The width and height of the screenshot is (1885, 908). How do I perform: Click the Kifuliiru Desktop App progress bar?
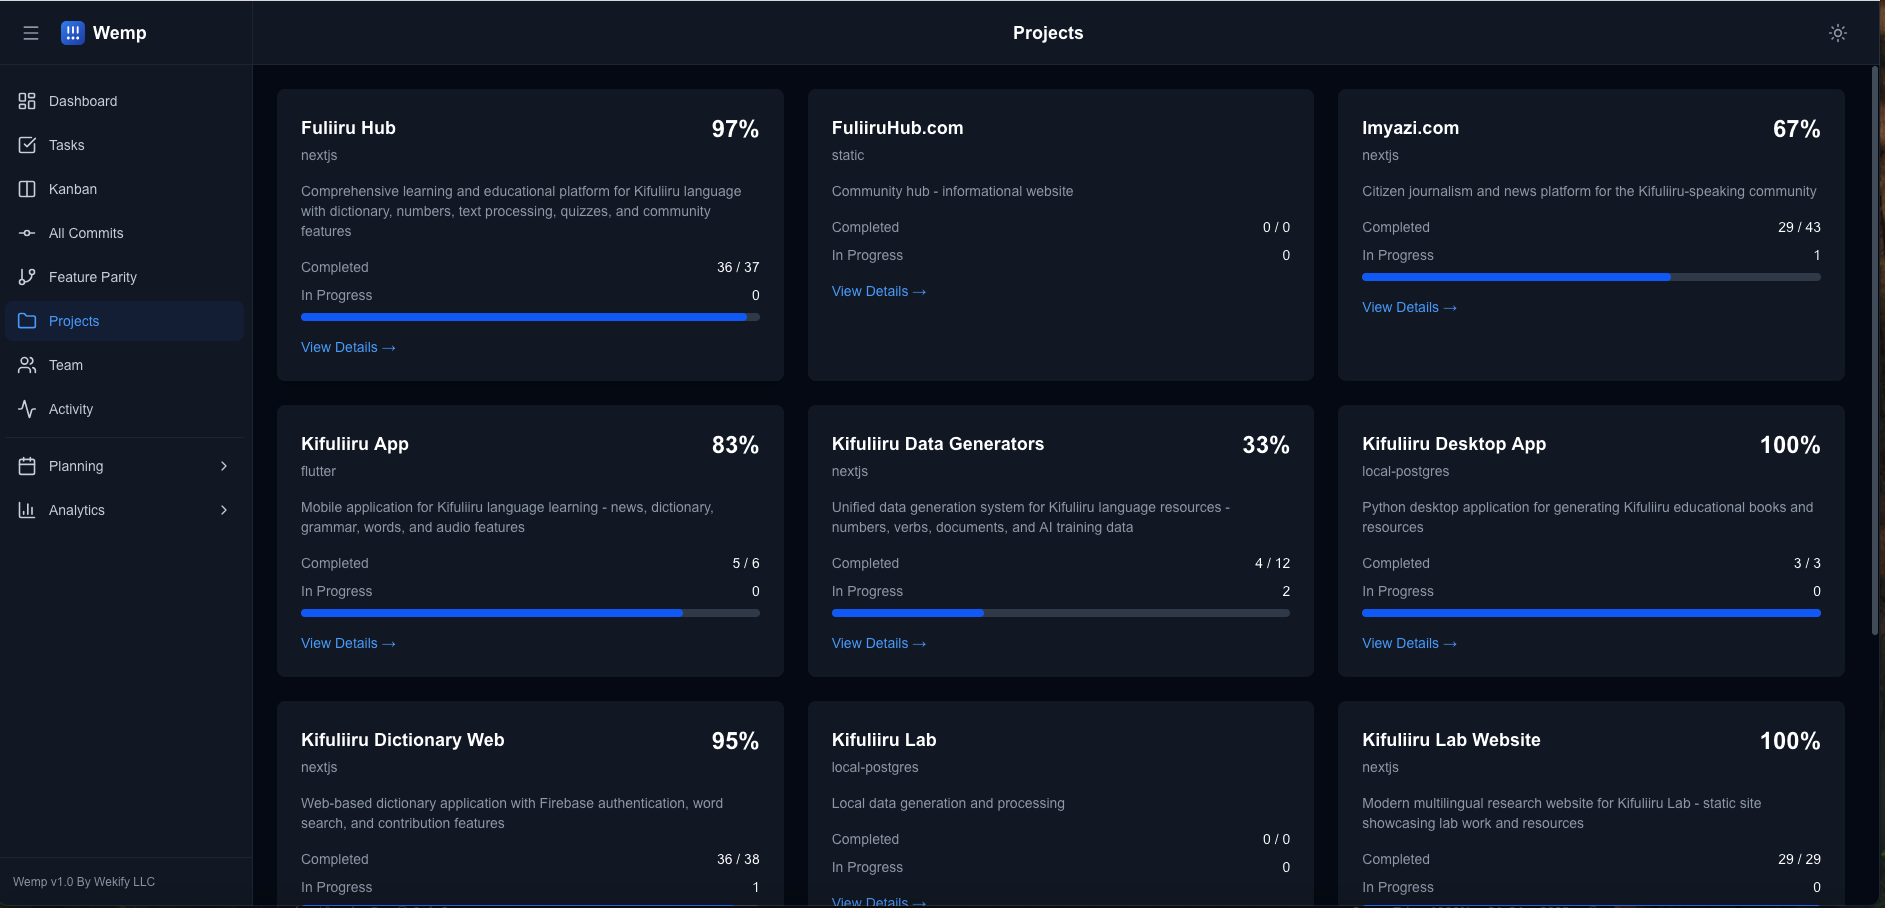pos(1591,613)
